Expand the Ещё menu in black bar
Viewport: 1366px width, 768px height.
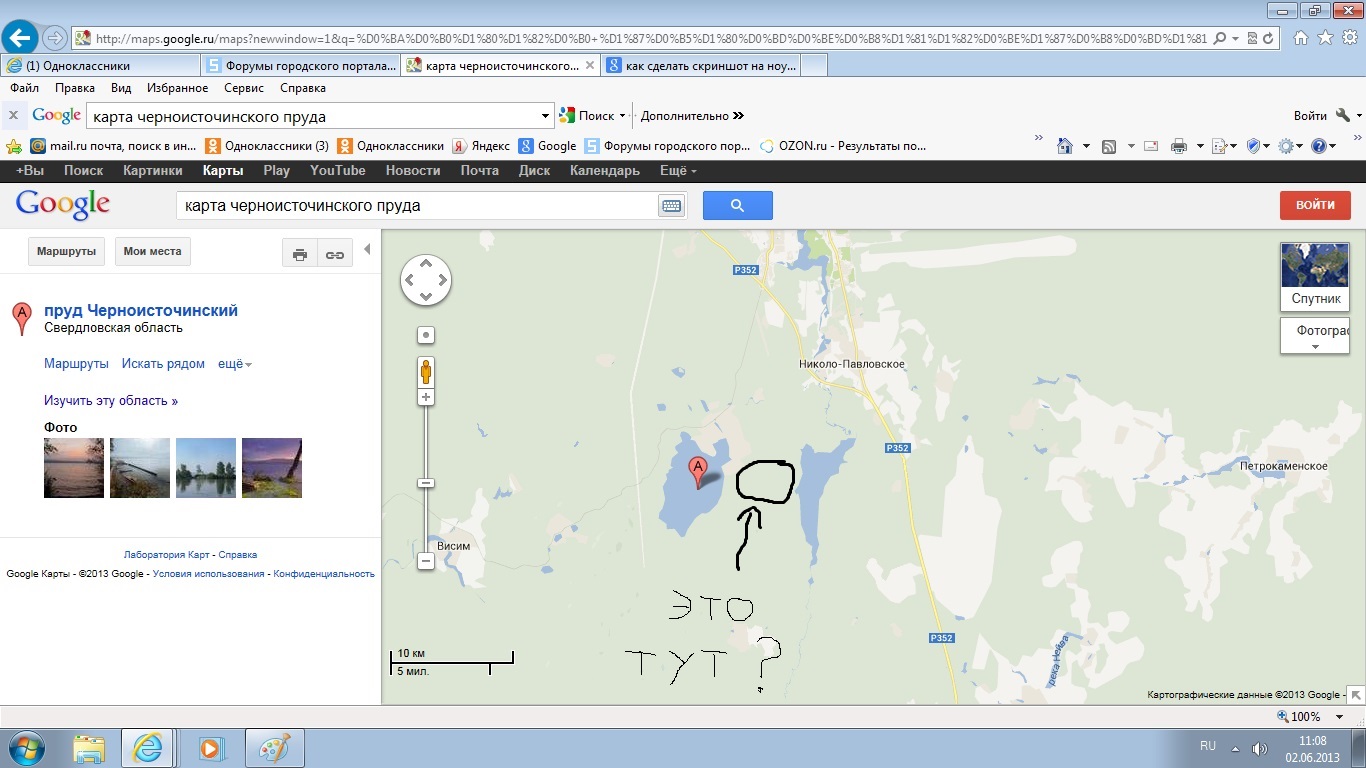pyautogui.click(x=678, y=171)
